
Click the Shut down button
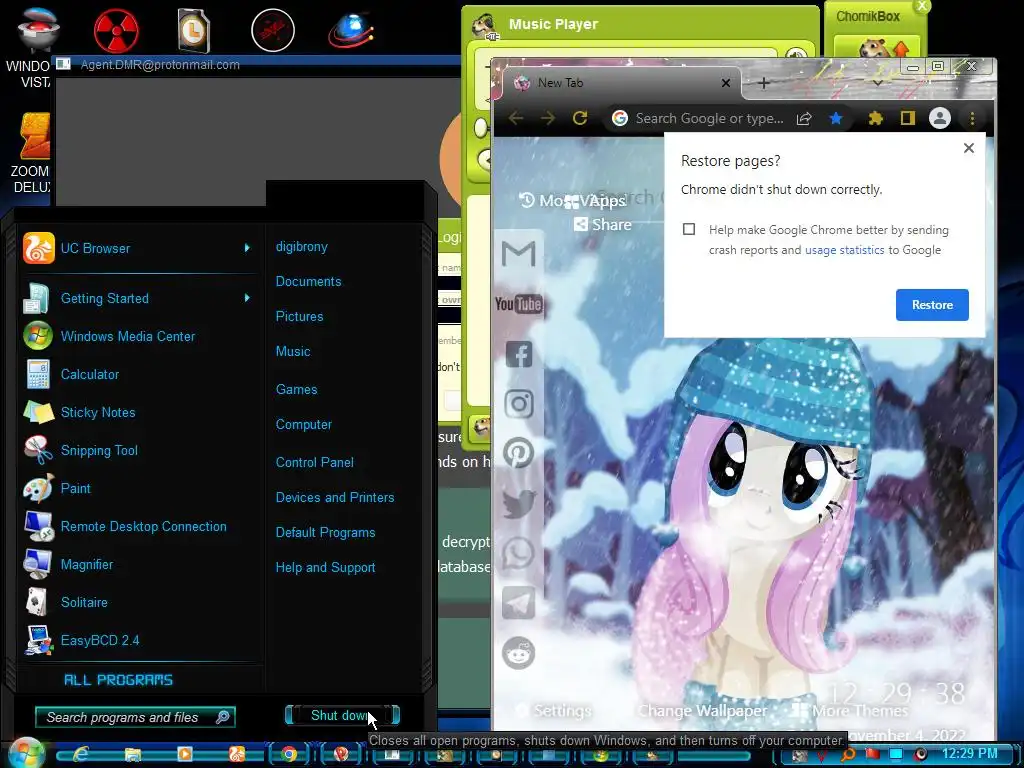(341, 715)
